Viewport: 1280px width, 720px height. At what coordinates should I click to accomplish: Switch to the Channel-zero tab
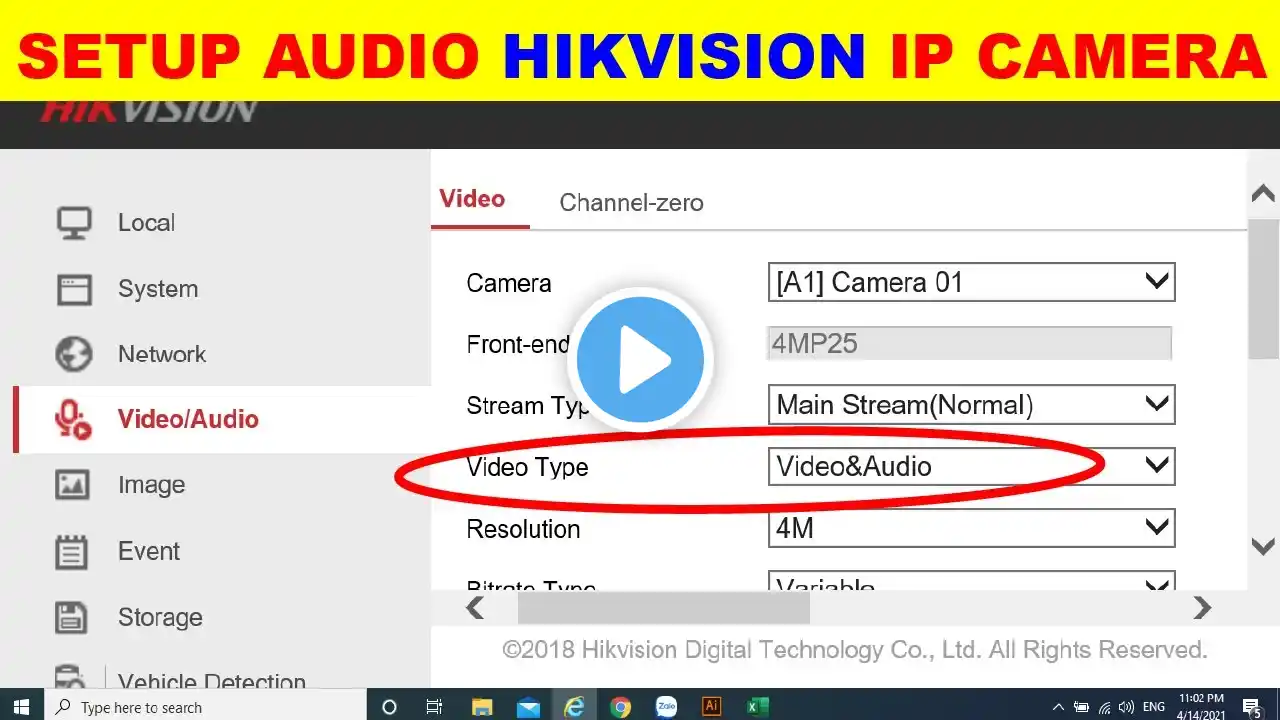pos(631,203)
